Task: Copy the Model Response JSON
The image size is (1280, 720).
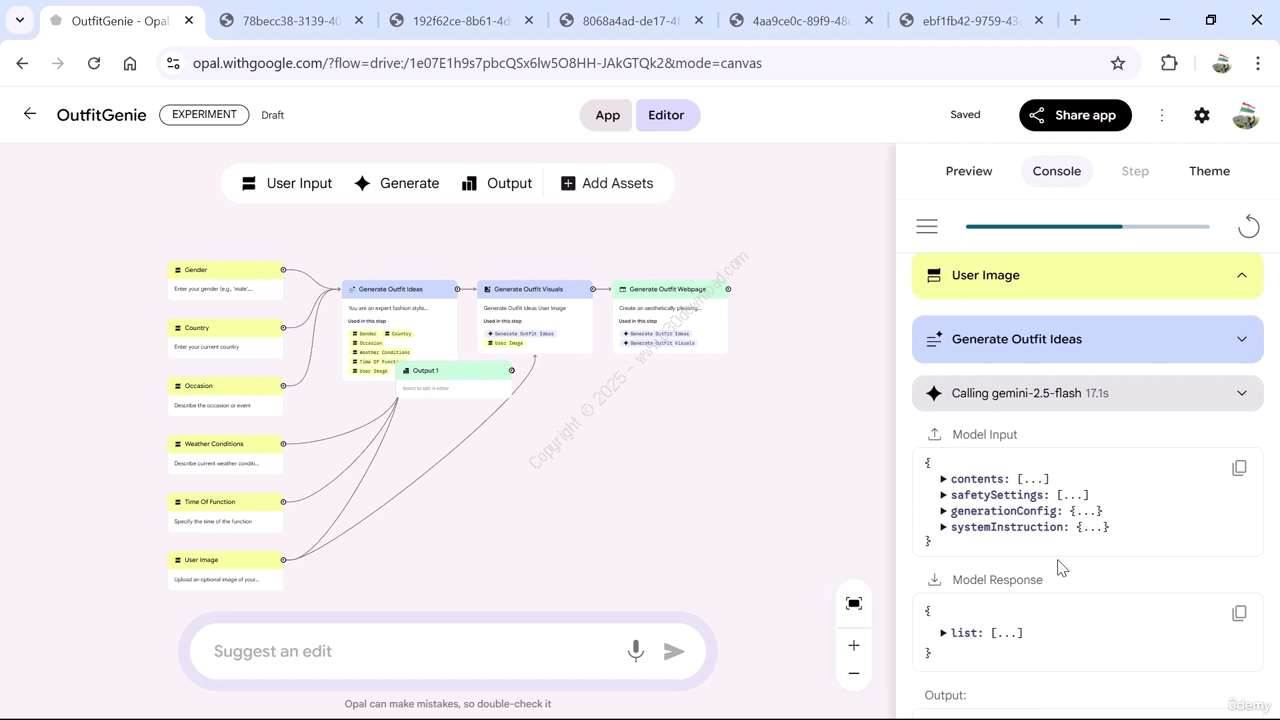Action: 1239,613
